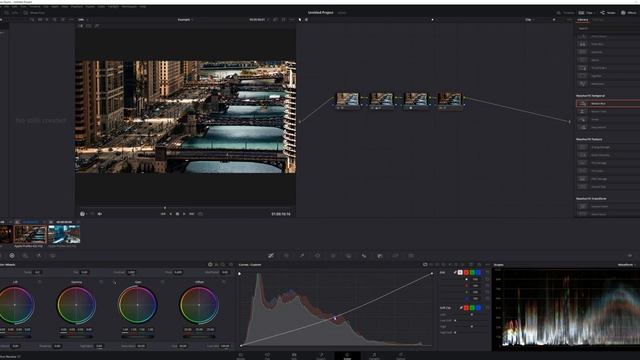
Task: Toggle the luminance (Y) curve channel
Action: (460, 272)
